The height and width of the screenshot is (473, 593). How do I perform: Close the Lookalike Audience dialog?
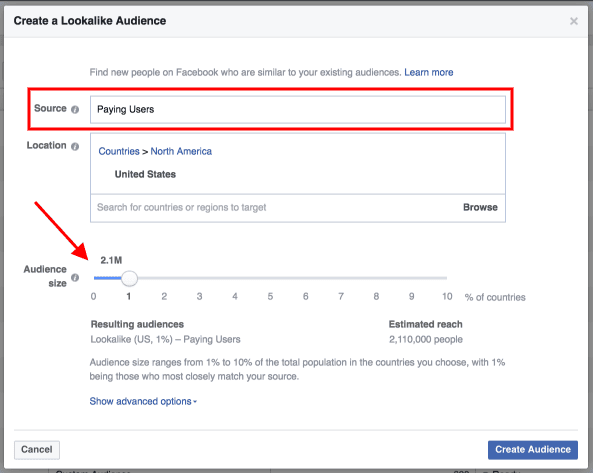click(x=574, y=21)
